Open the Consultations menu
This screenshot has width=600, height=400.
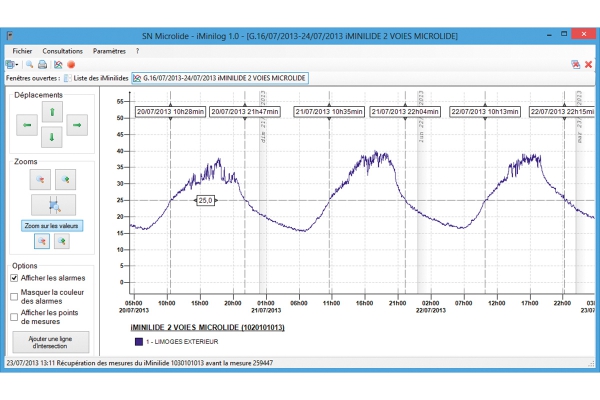coord(62,51)
